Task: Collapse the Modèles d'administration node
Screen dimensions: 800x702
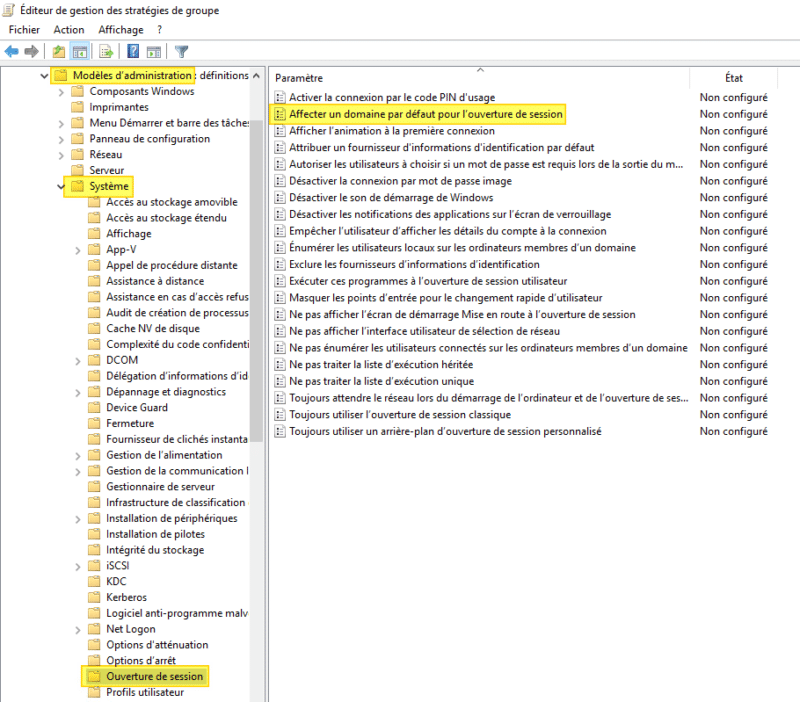Action: click(44, 76)
